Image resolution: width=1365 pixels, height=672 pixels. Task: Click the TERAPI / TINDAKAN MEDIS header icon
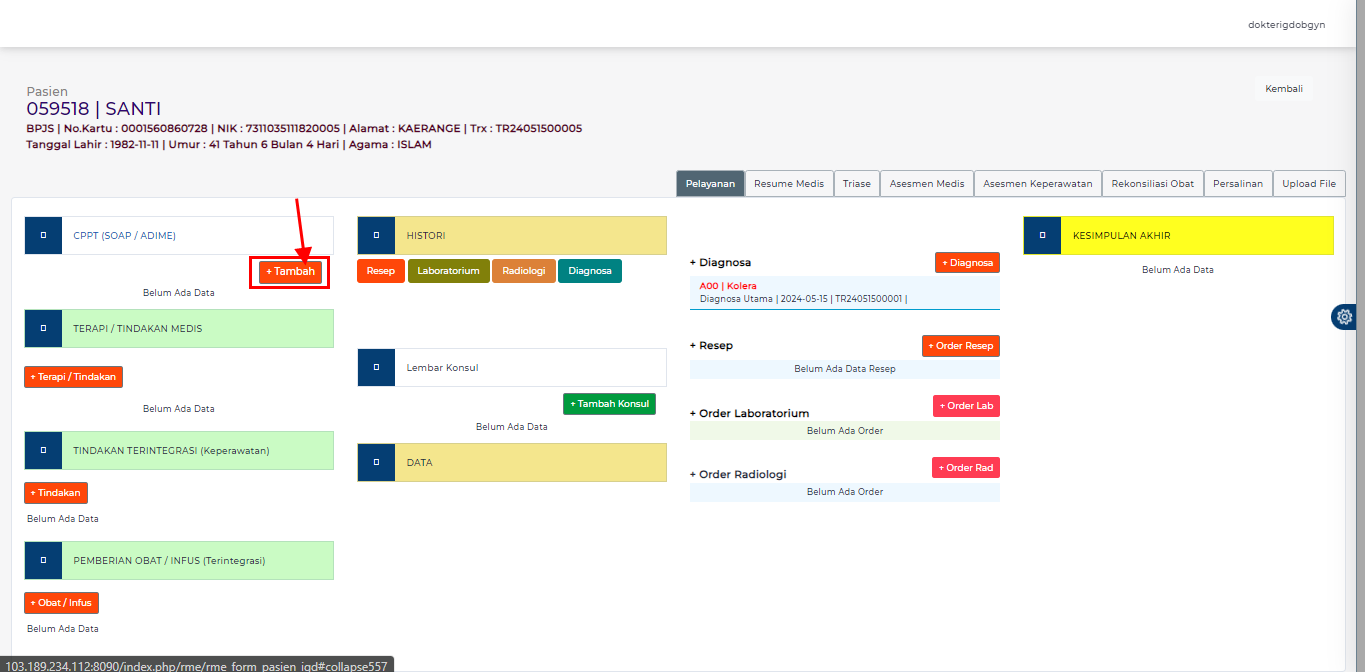point(42,327)
